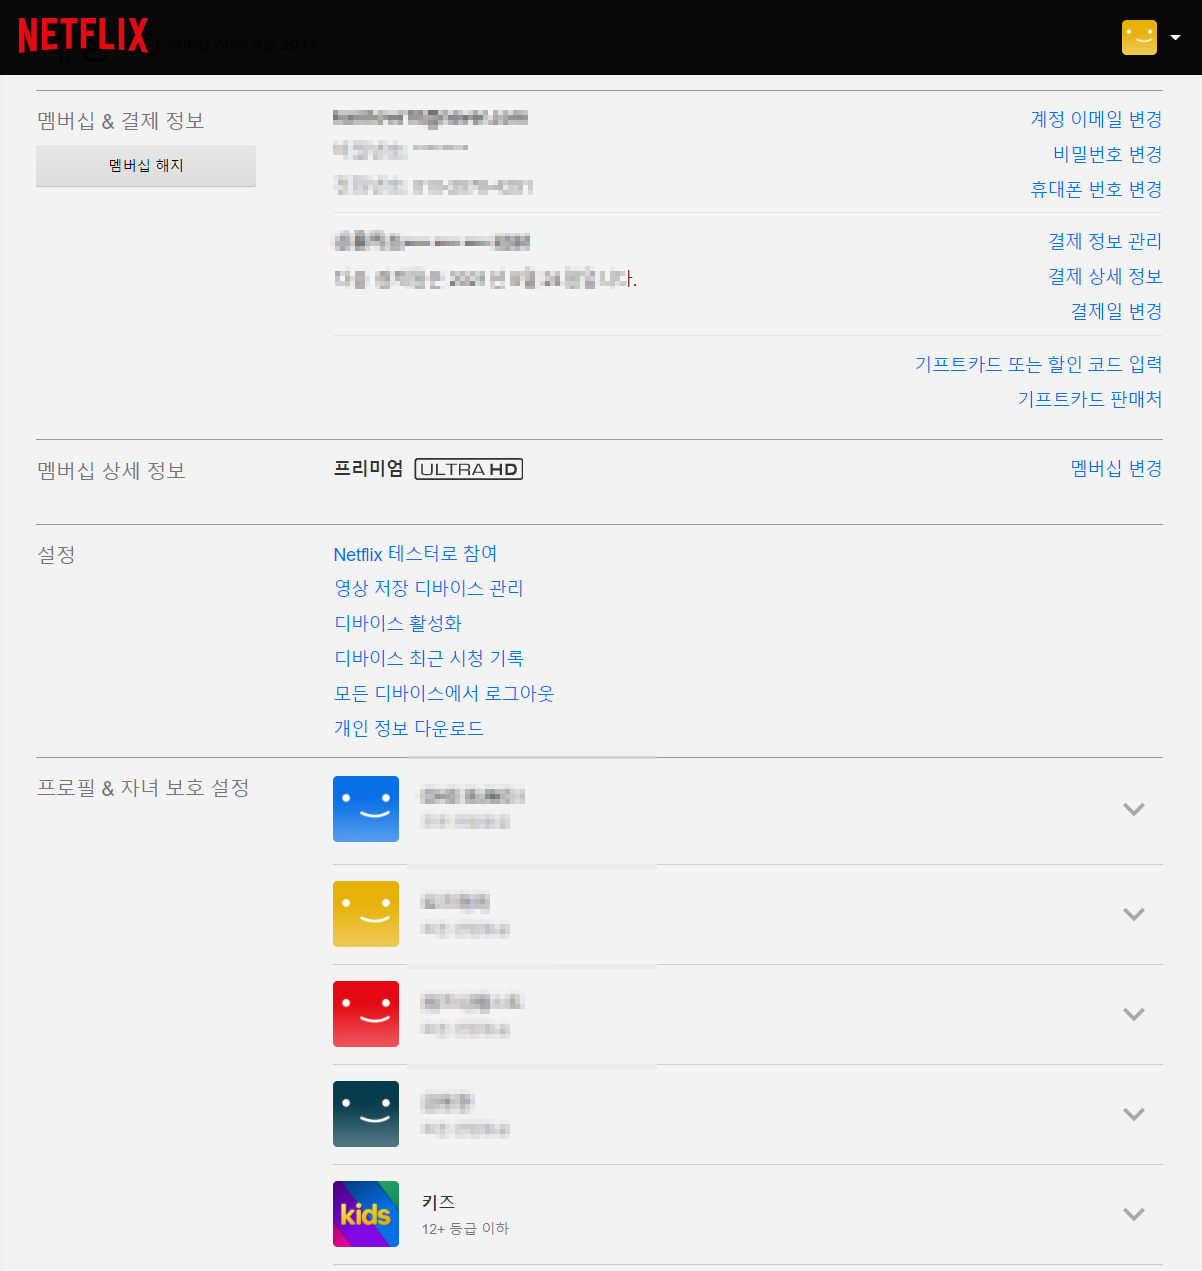Open the yellow profile avatar menu in header

click(x=1139, y=37)
